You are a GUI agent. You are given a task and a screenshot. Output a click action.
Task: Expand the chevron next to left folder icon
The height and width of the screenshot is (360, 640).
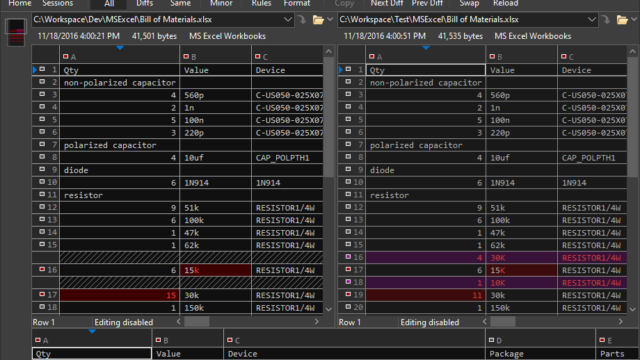[x=330, y=20]
